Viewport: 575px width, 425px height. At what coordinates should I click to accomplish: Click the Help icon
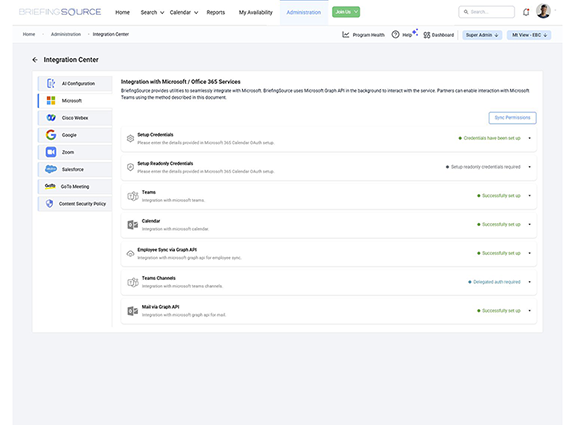(x=395, y=34)
